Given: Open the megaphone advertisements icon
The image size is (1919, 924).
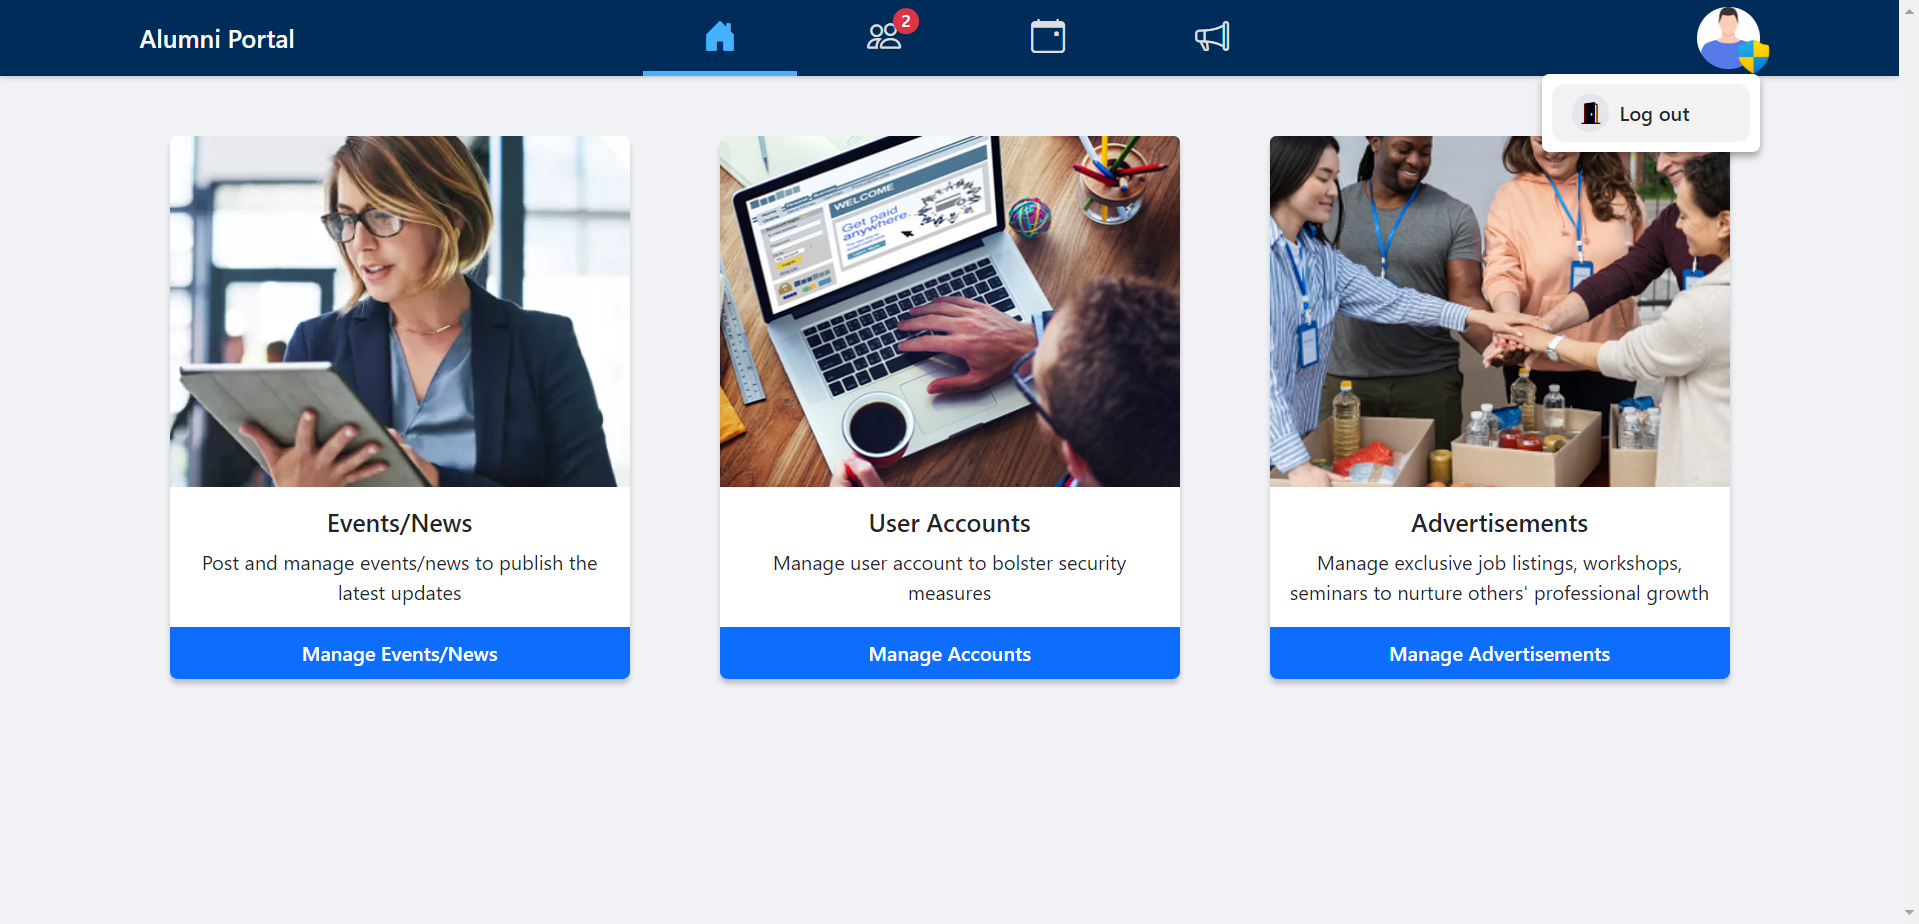Looking at the screenshot, I should 1212,37.
